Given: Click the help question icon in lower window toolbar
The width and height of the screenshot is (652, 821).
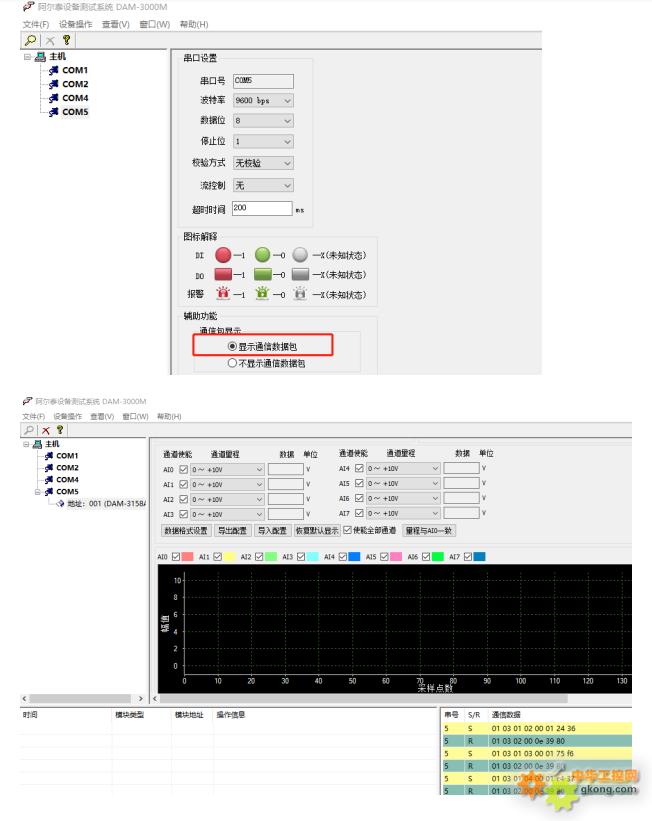Looking at the screenshot, I should point(60,430).
